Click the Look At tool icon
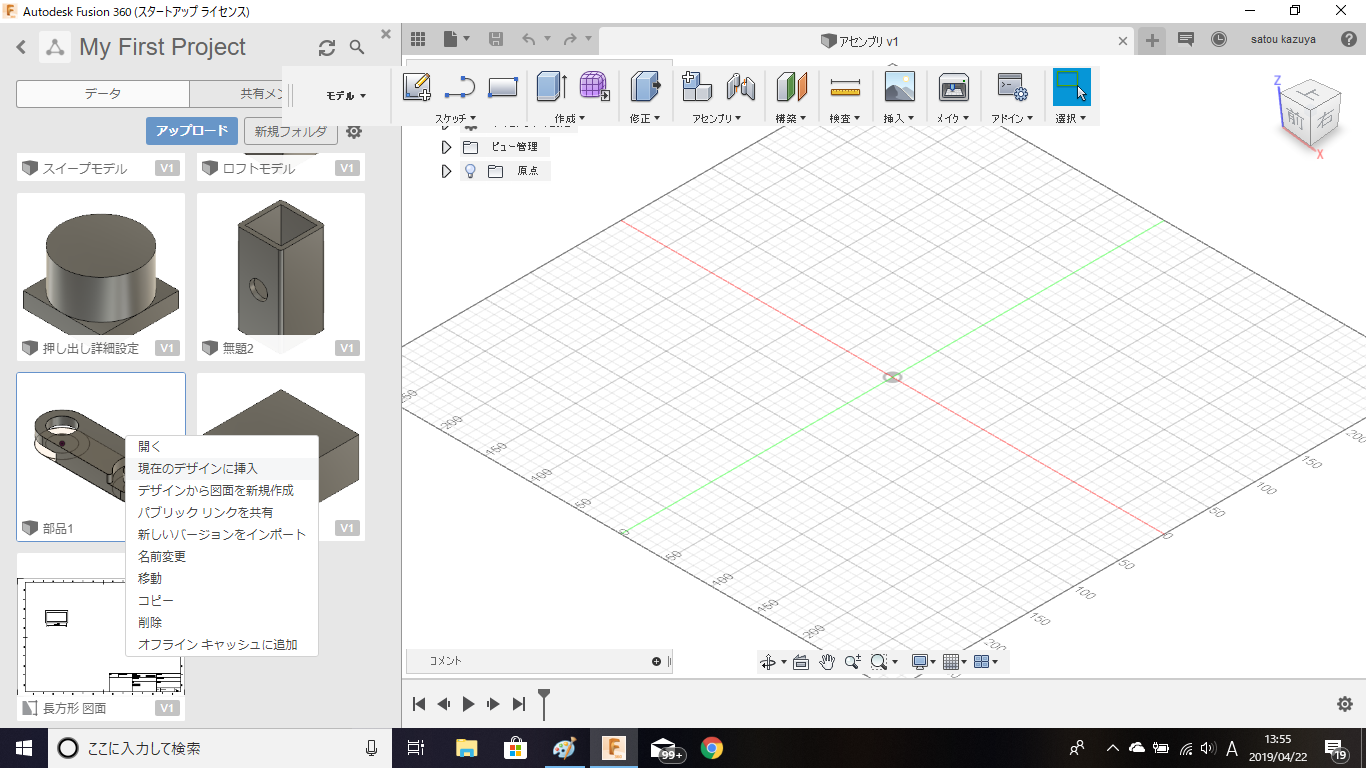The height and width of the screenshot is (768, 1366). [801, 661]
